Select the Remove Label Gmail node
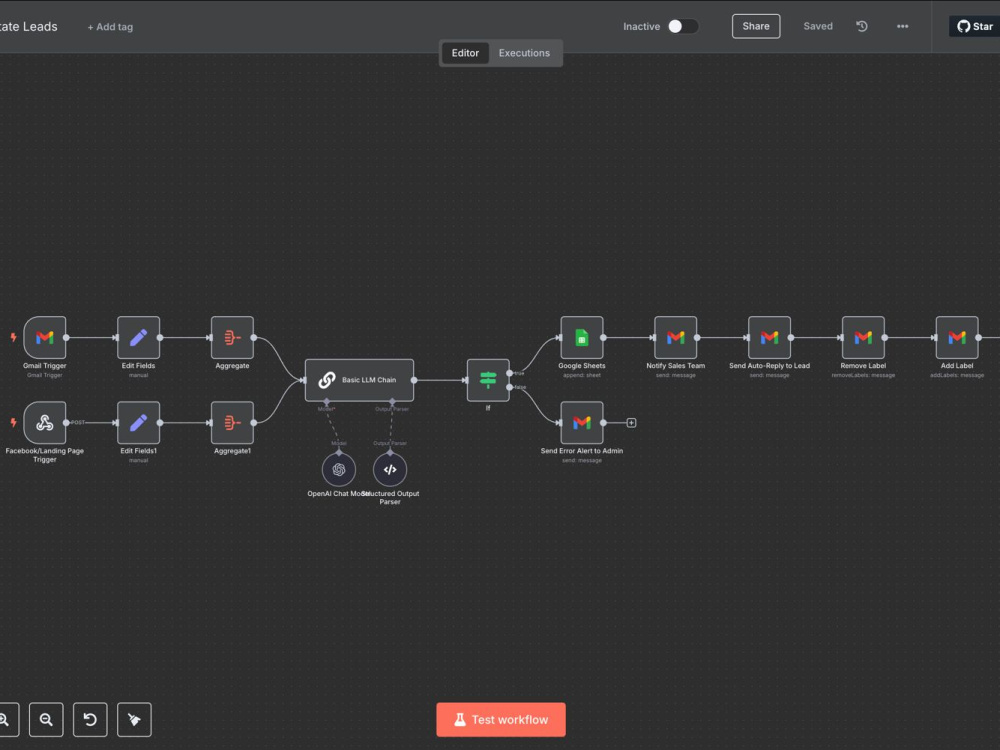 [x=863, y=337]
